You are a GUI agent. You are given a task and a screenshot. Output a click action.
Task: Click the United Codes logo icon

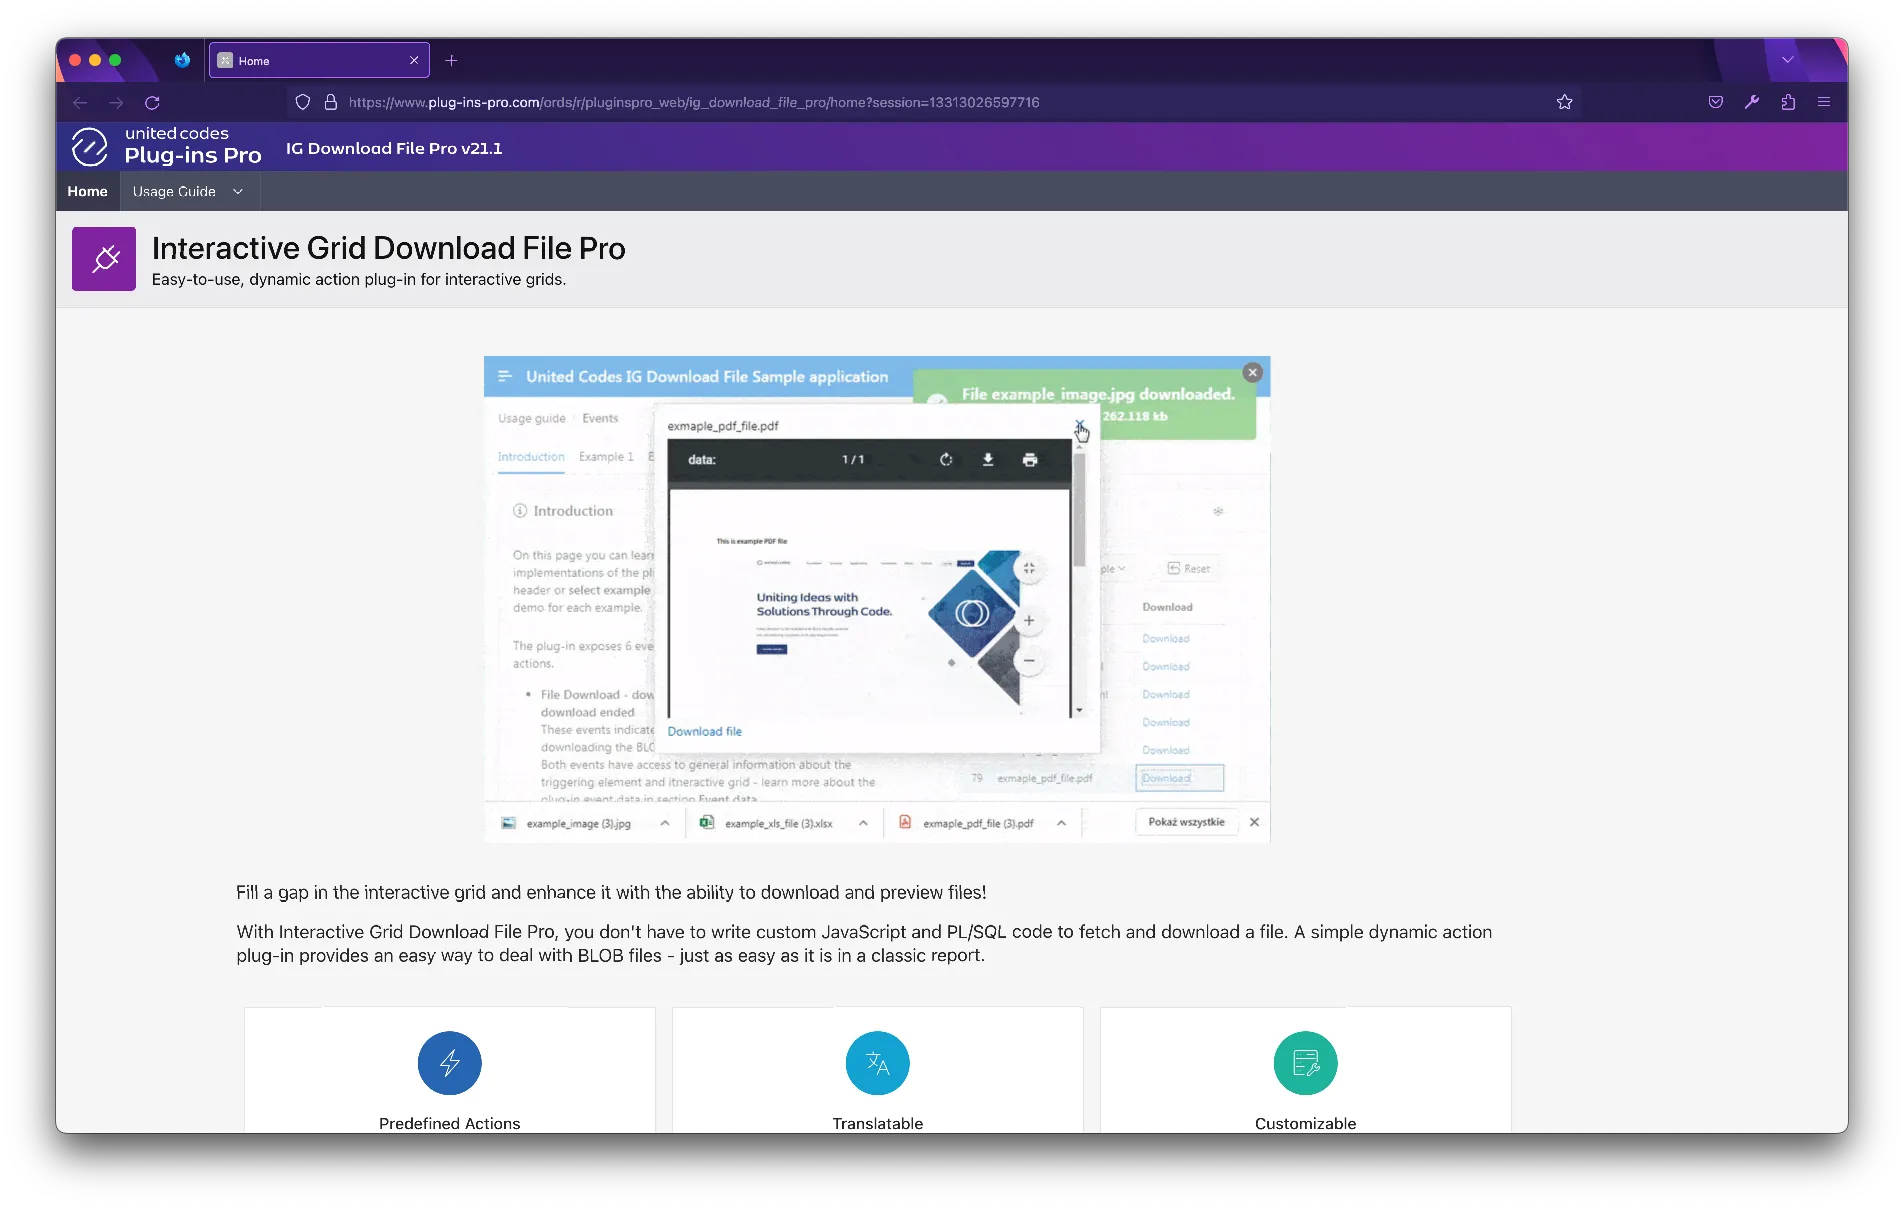(x=89, y=147)
